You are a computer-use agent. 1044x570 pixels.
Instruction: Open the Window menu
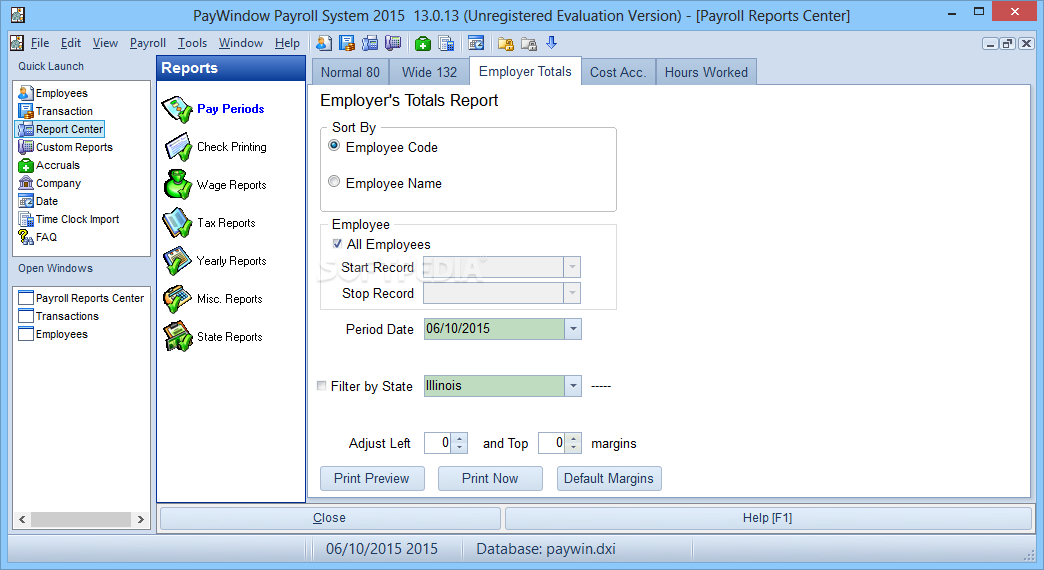241,43
